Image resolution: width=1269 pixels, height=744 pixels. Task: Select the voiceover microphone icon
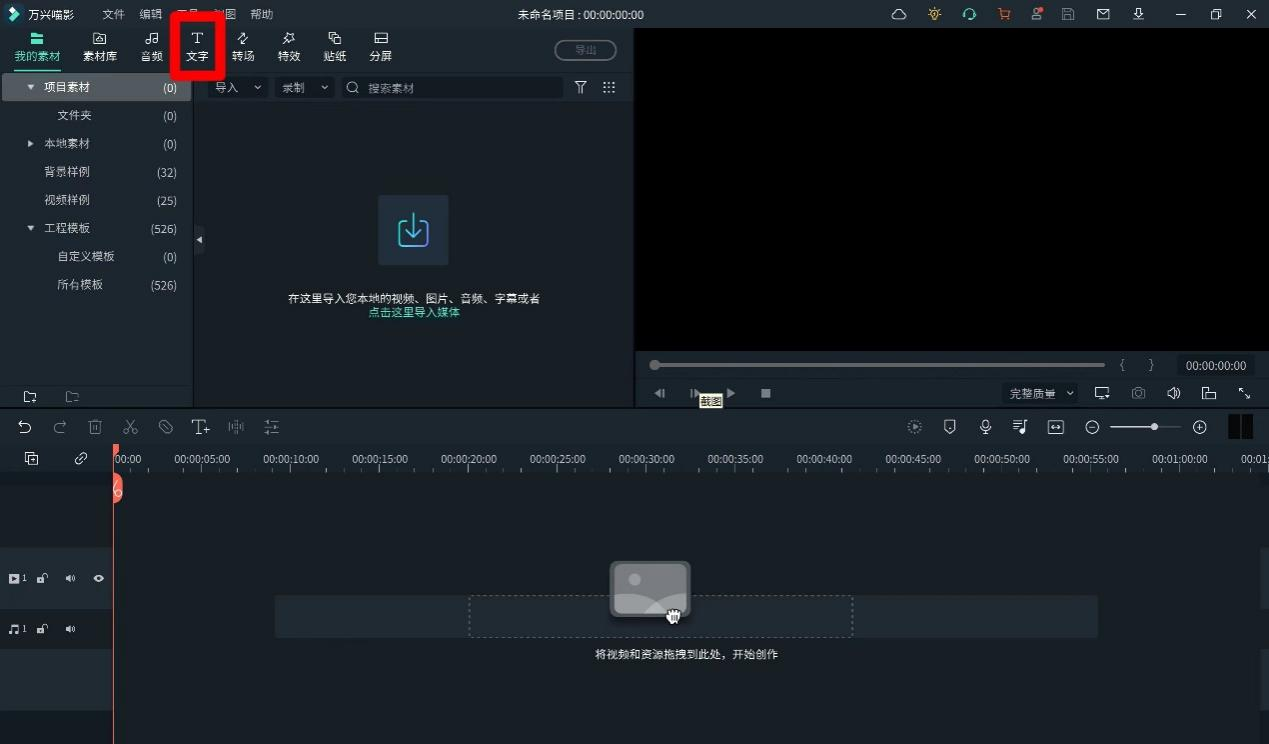pos(985,427)
